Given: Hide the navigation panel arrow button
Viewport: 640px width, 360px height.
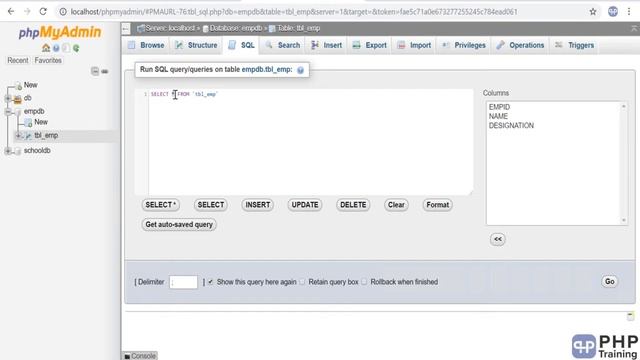Looking at the screenshot, I should [126, 28].
